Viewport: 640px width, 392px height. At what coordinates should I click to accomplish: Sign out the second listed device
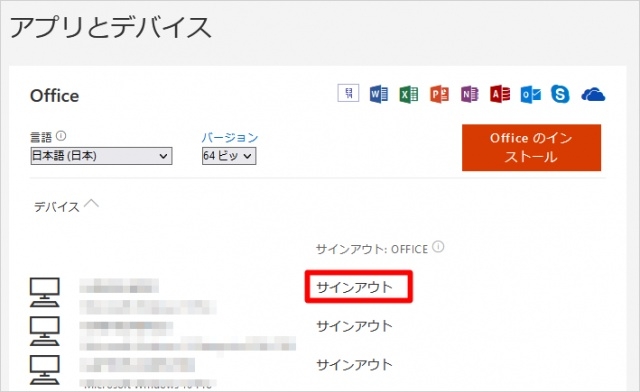point(354,326)
